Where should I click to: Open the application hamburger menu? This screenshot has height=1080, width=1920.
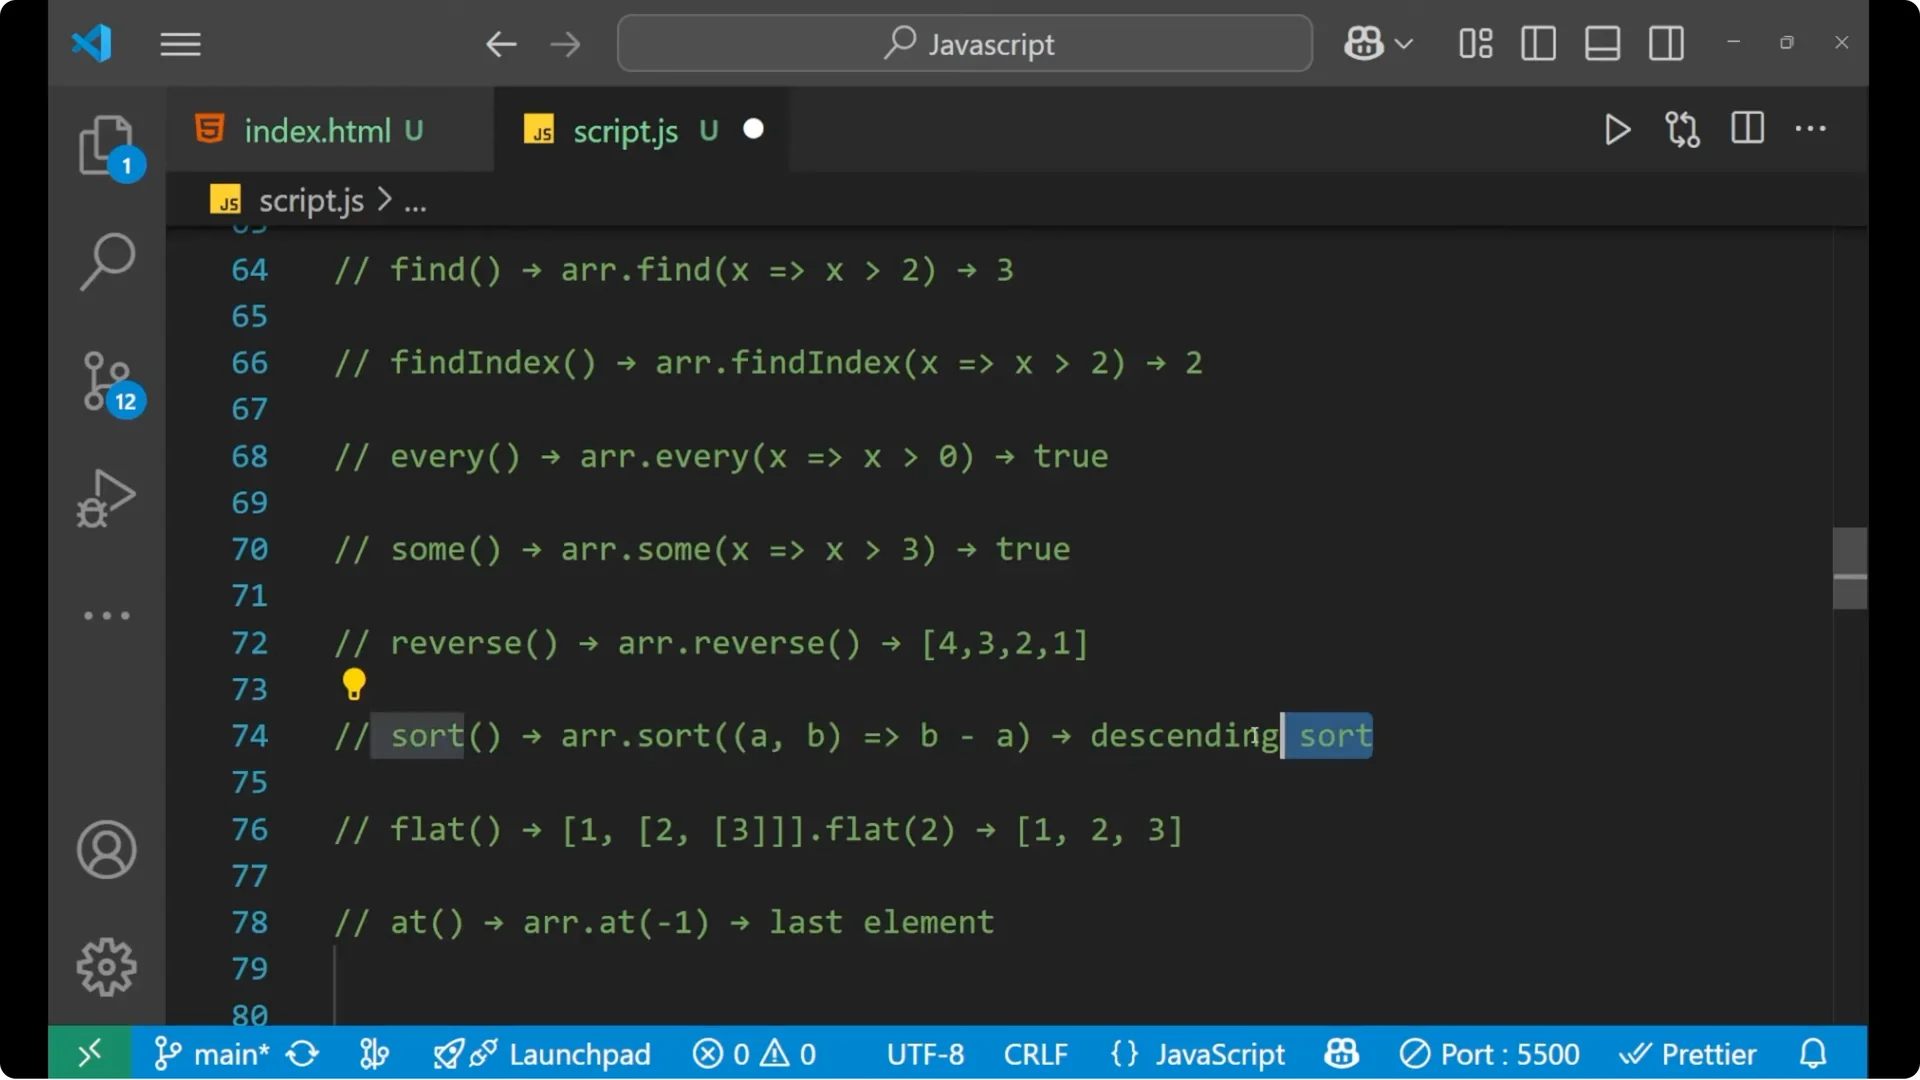(180, 43)
